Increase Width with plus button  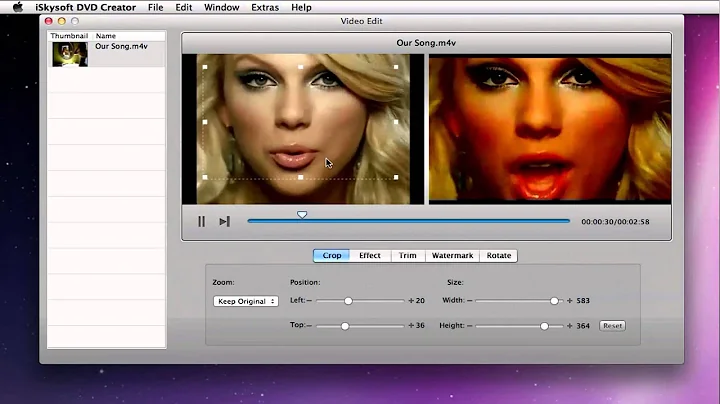[570, 301]
